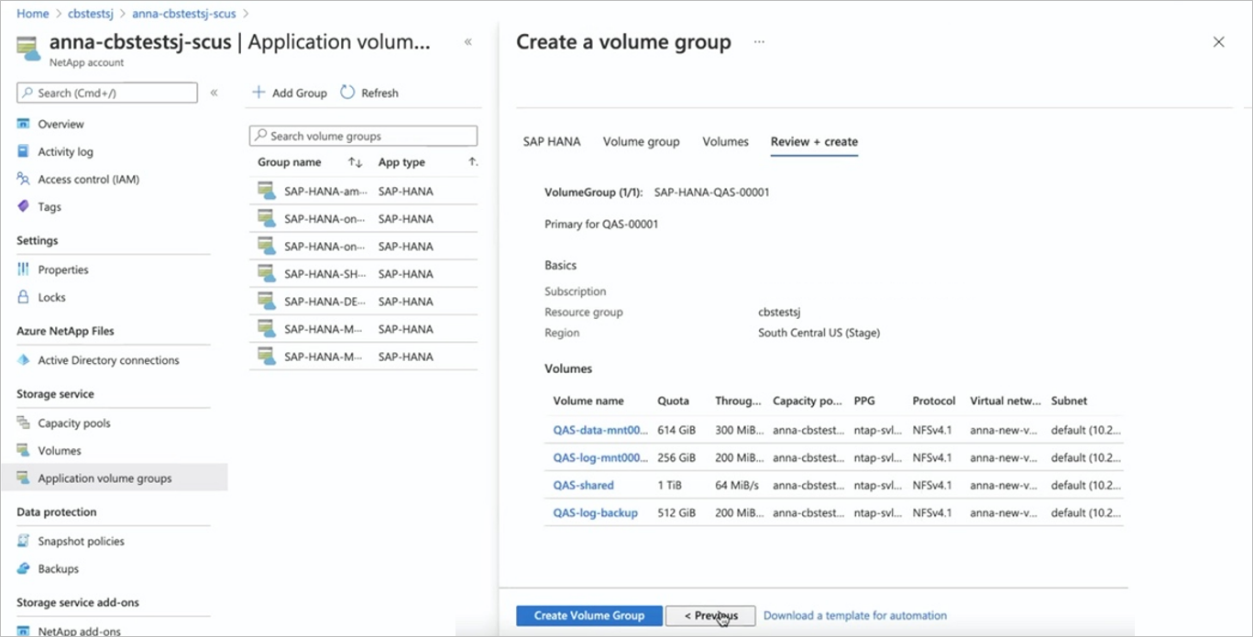
Task: Click the Capacity pools icon
Action: click(24, 423)
